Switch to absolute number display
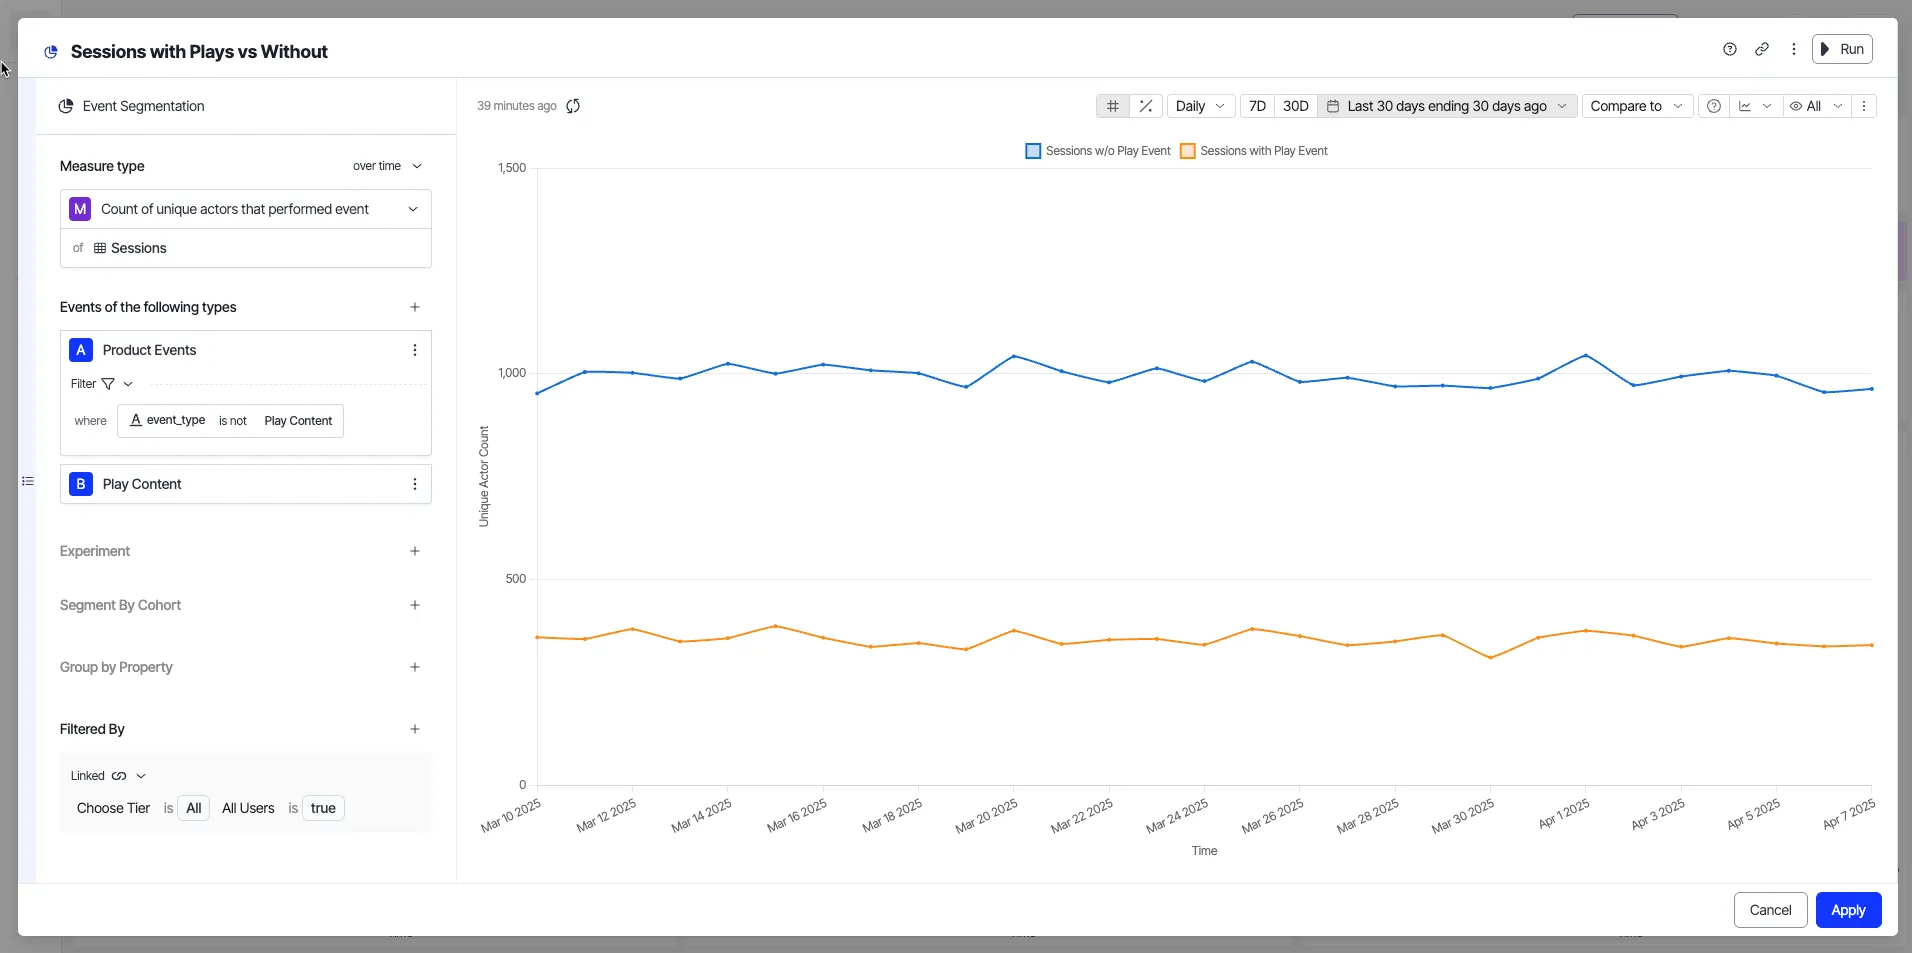1912x953 pixels. (1113, 106)
